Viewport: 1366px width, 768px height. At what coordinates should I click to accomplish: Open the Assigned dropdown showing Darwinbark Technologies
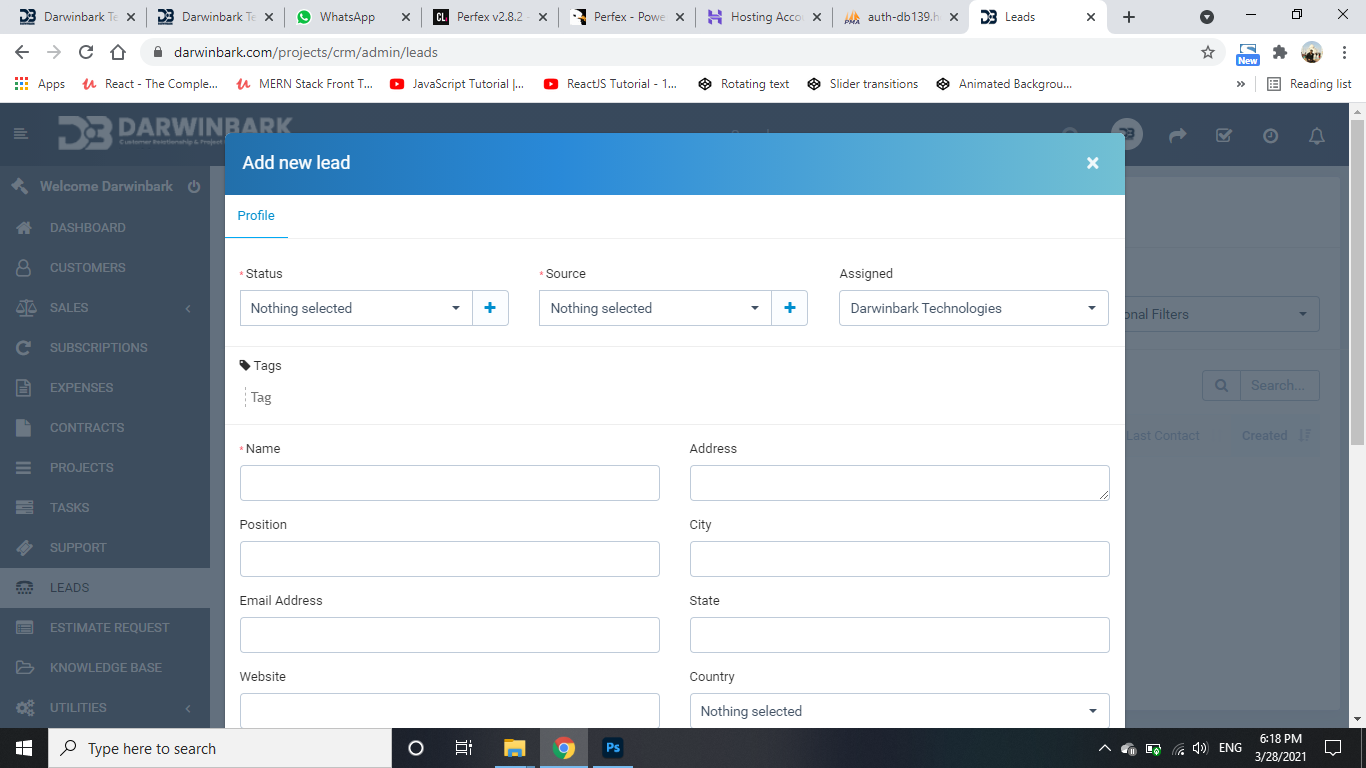[973, 308]
